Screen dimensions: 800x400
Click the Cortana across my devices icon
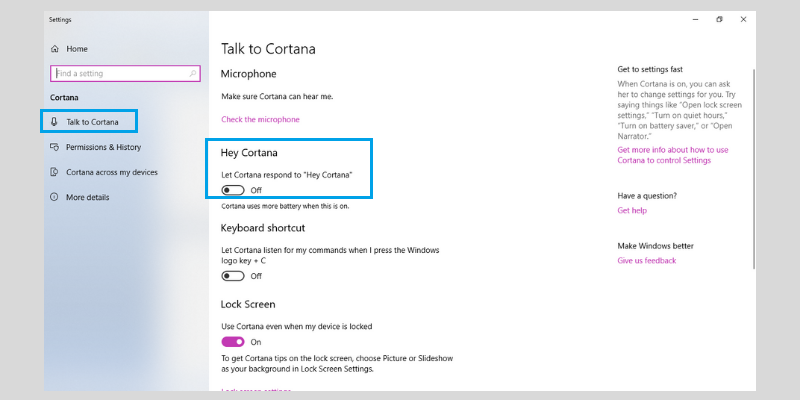click(x=54, y=172)
